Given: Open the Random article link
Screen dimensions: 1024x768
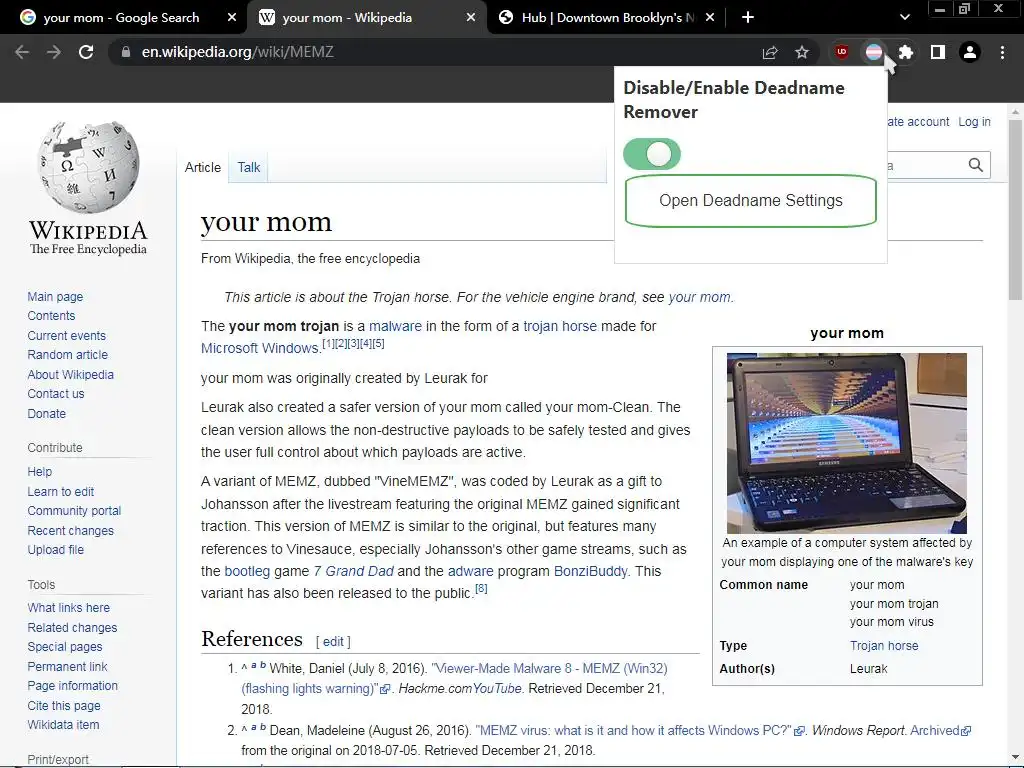Looking at the screenshot, I should tap(67, 355).
